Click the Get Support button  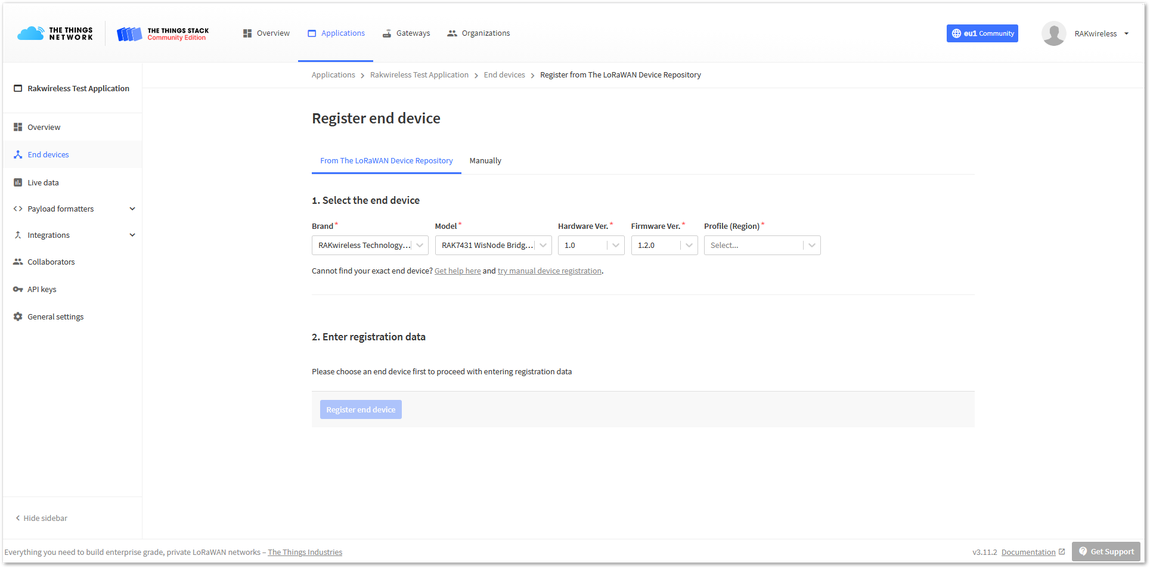coord(1106,551)
